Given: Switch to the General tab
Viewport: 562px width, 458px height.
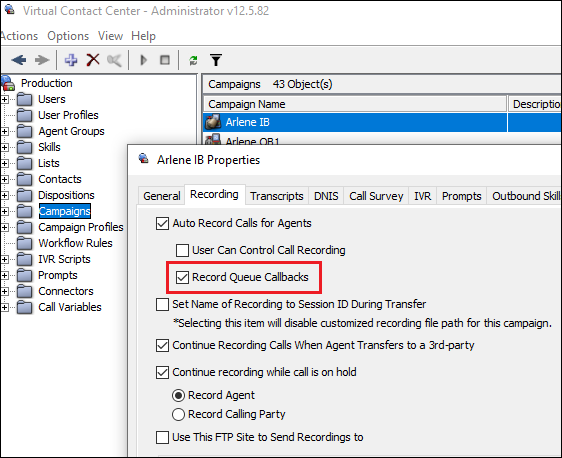Looking at the screenshot, I should click(x=162, y=196).
